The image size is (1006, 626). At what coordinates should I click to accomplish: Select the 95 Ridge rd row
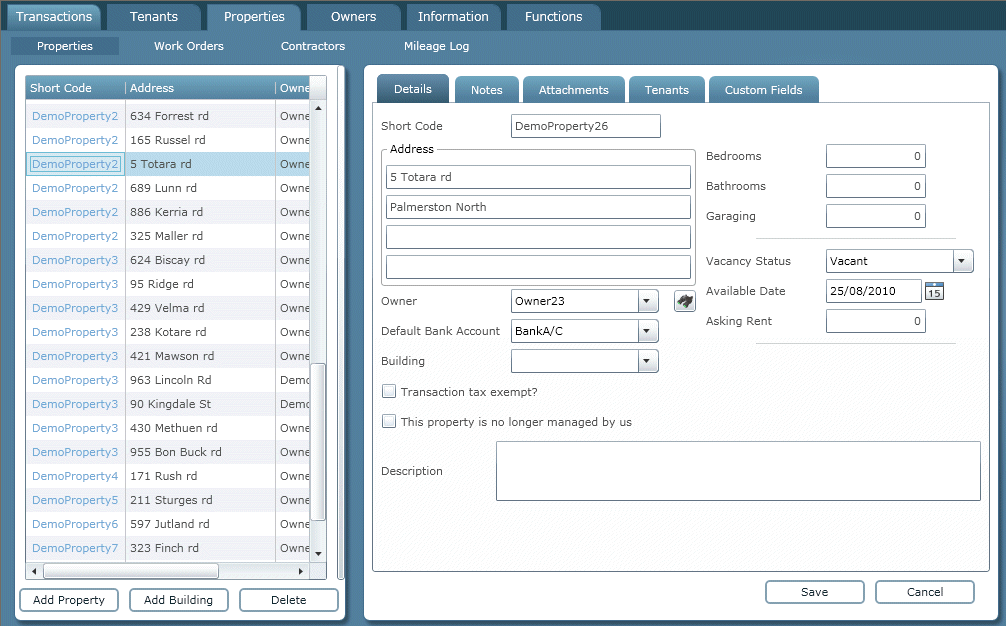coord(168,284)
